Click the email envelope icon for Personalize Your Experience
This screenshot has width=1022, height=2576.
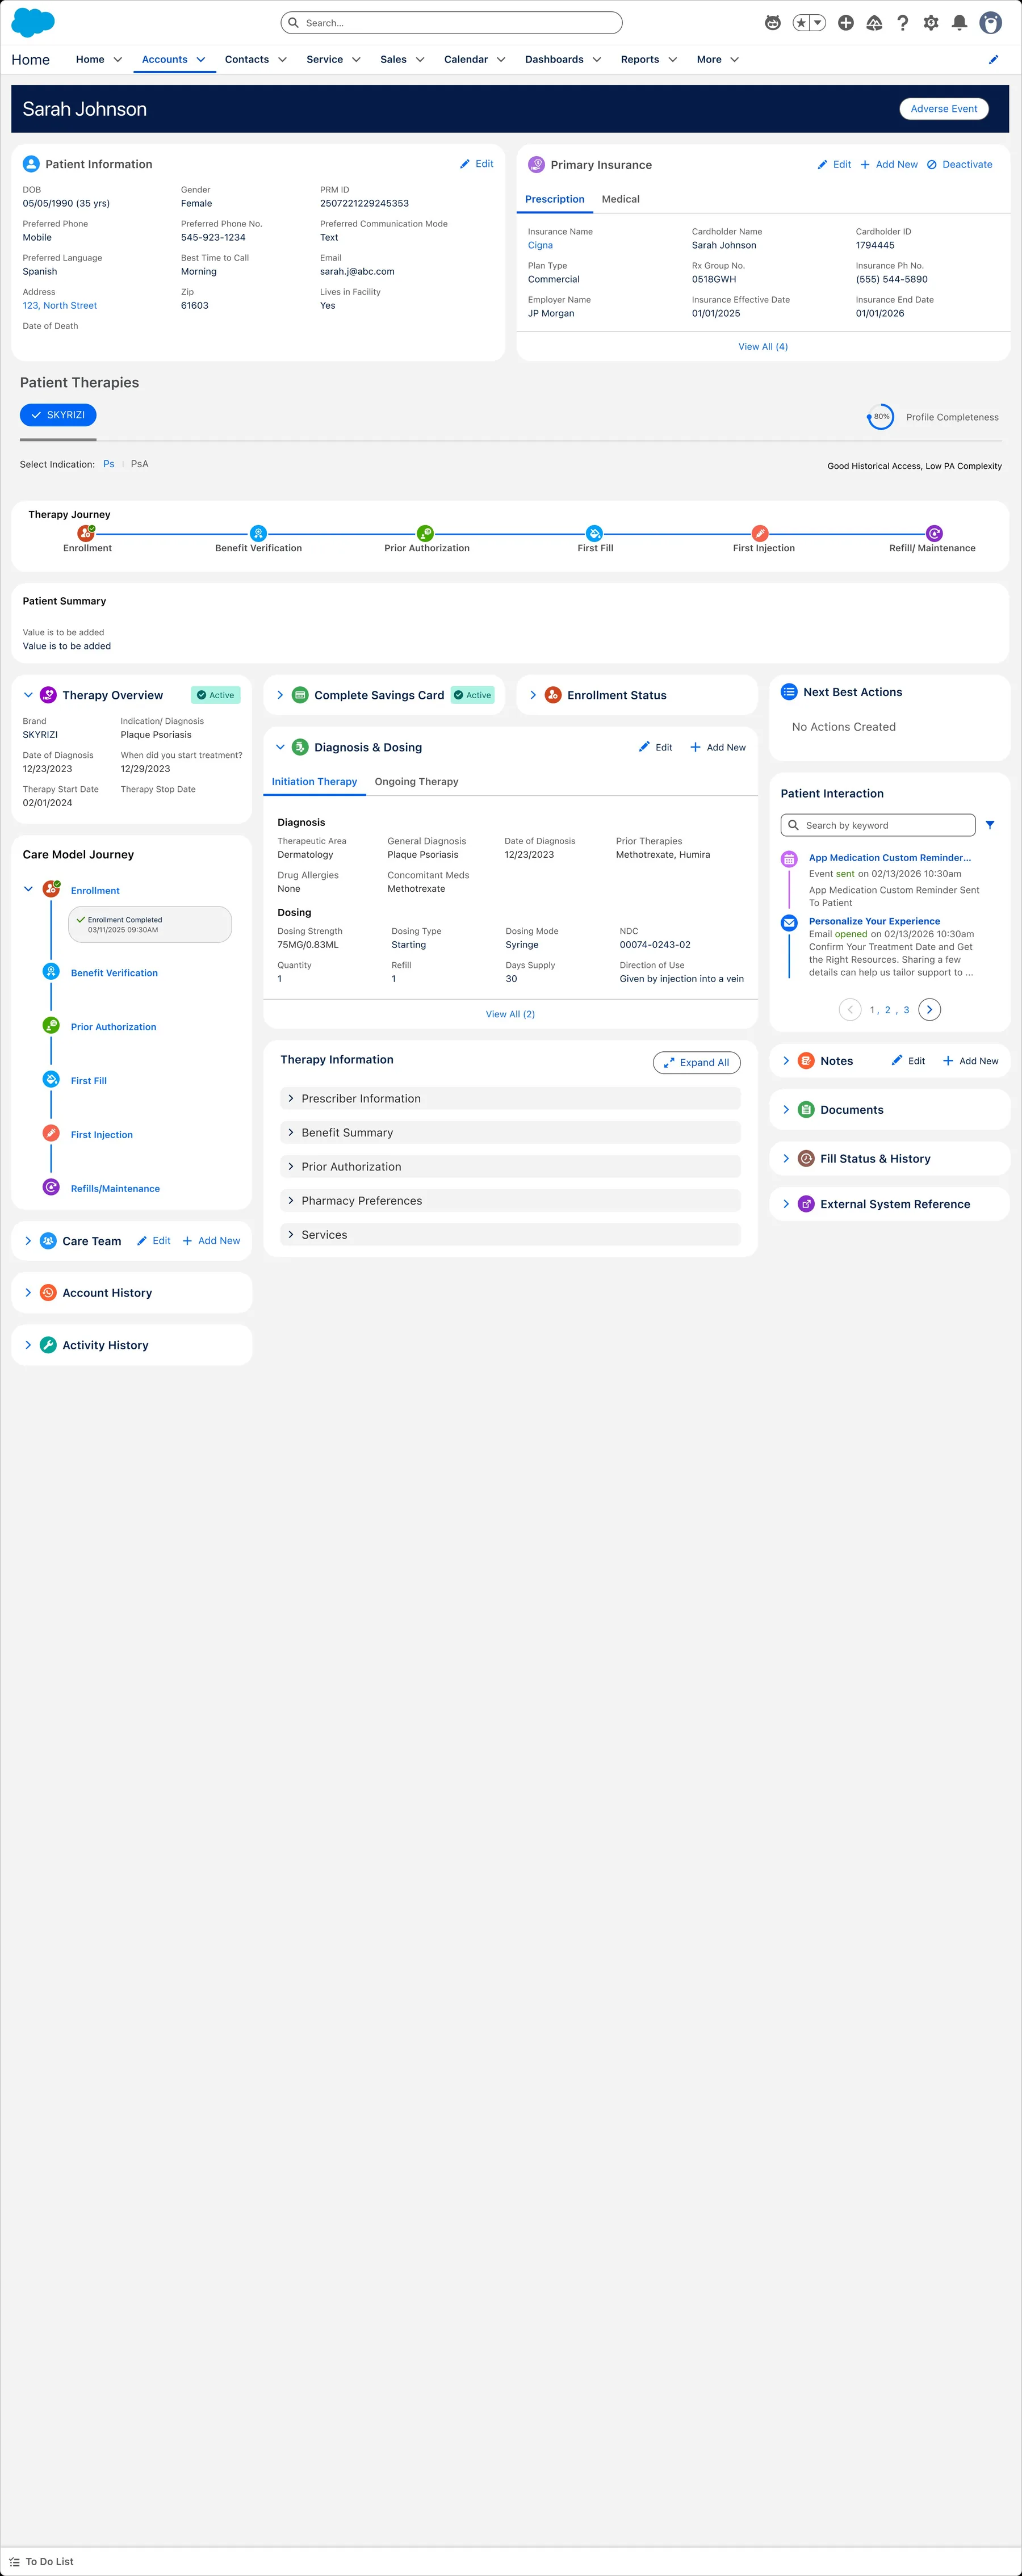789,923
